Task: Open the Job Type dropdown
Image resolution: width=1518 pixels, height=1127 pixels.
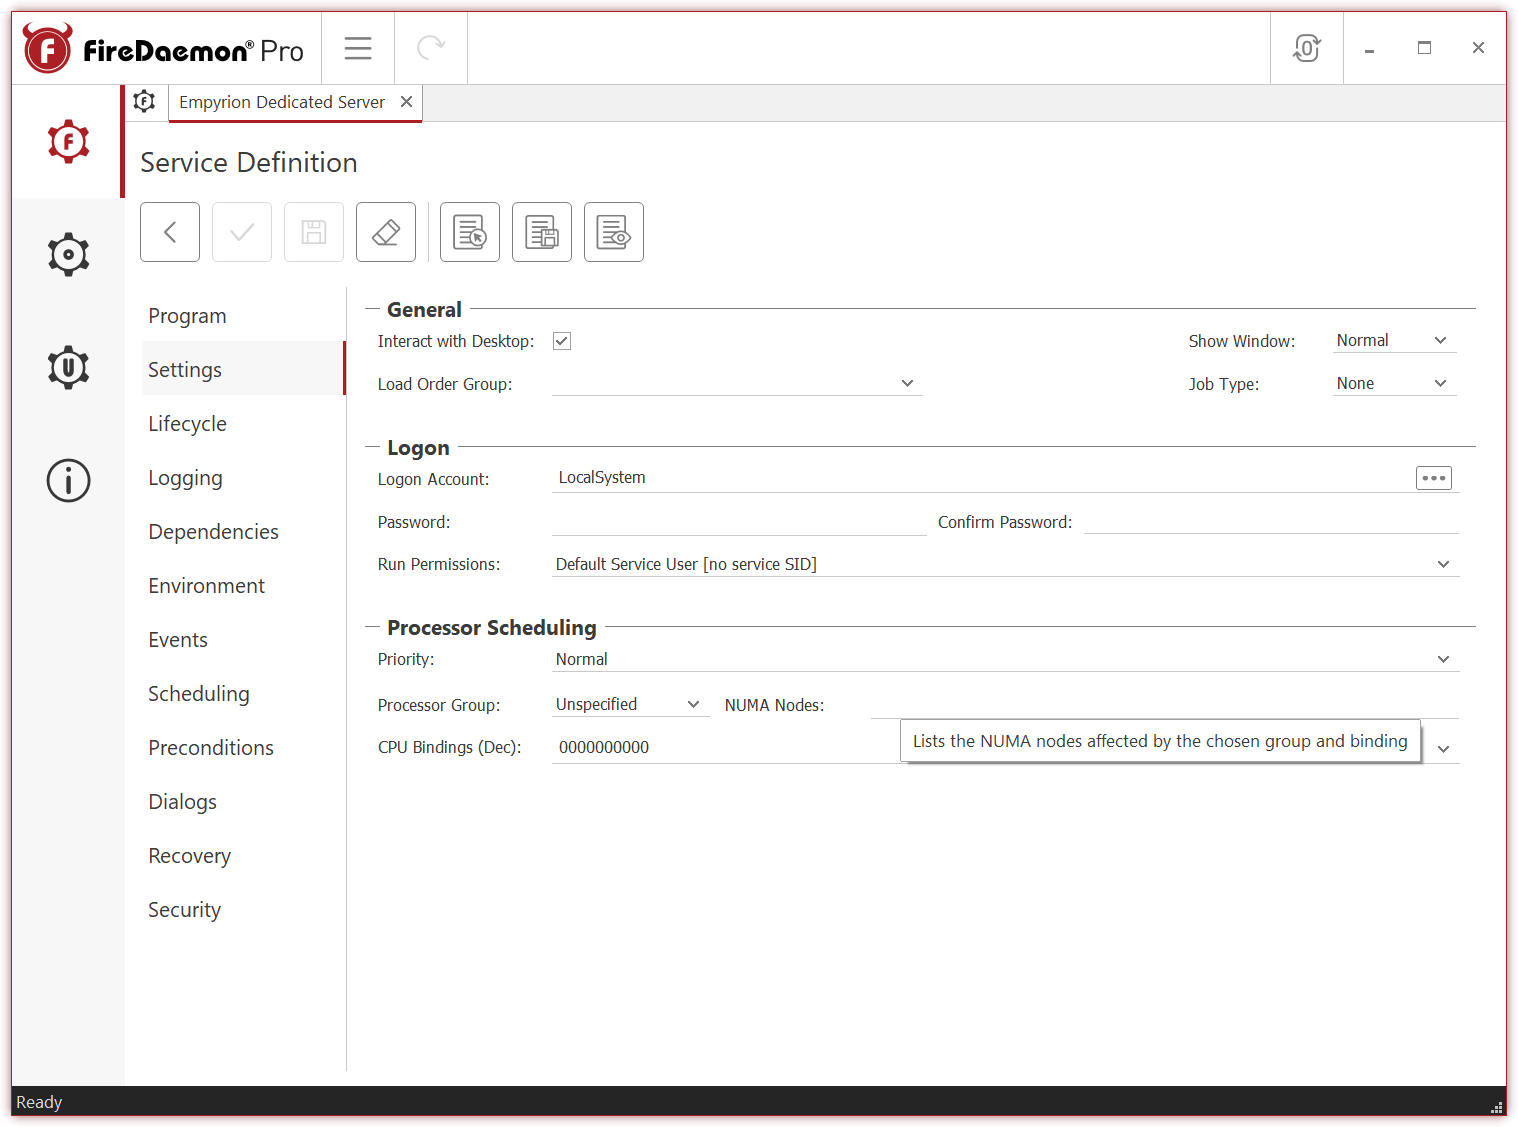Action: 1394,383
